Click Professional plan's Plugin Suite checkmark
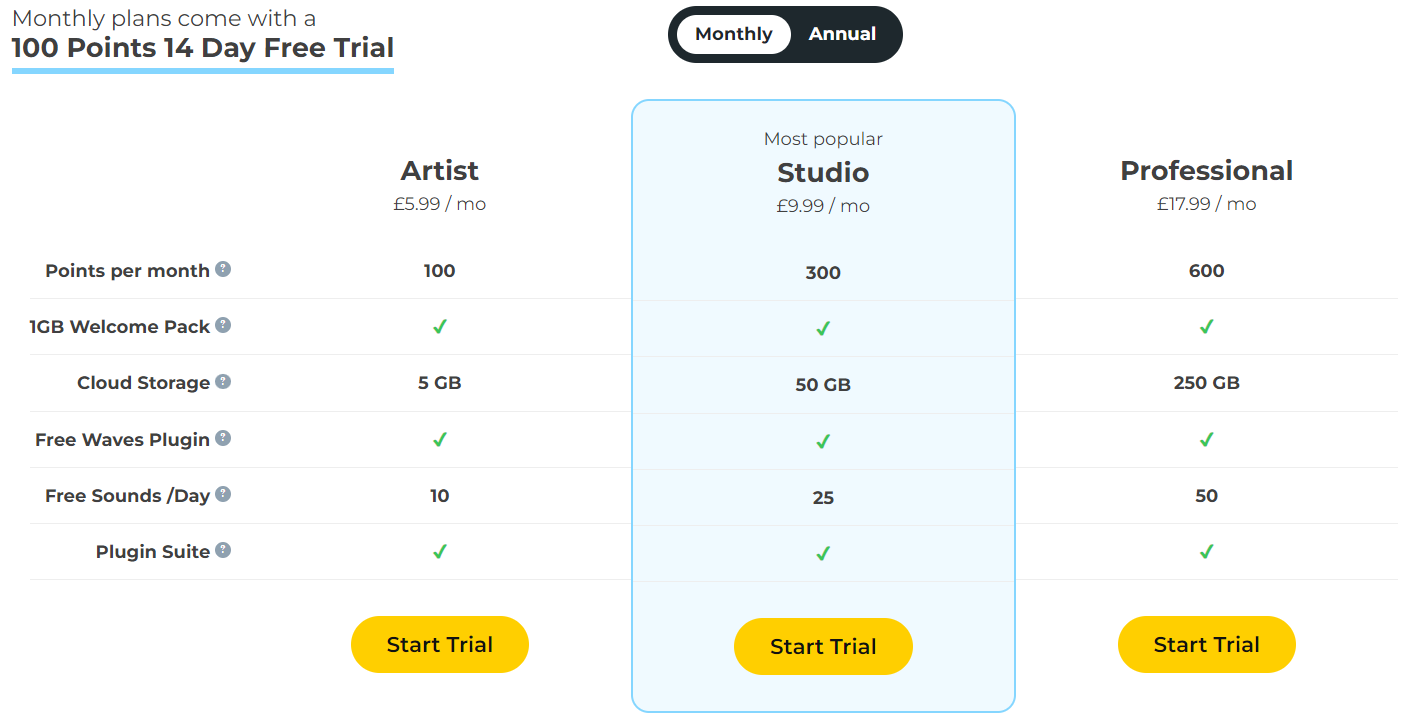 1207,551
